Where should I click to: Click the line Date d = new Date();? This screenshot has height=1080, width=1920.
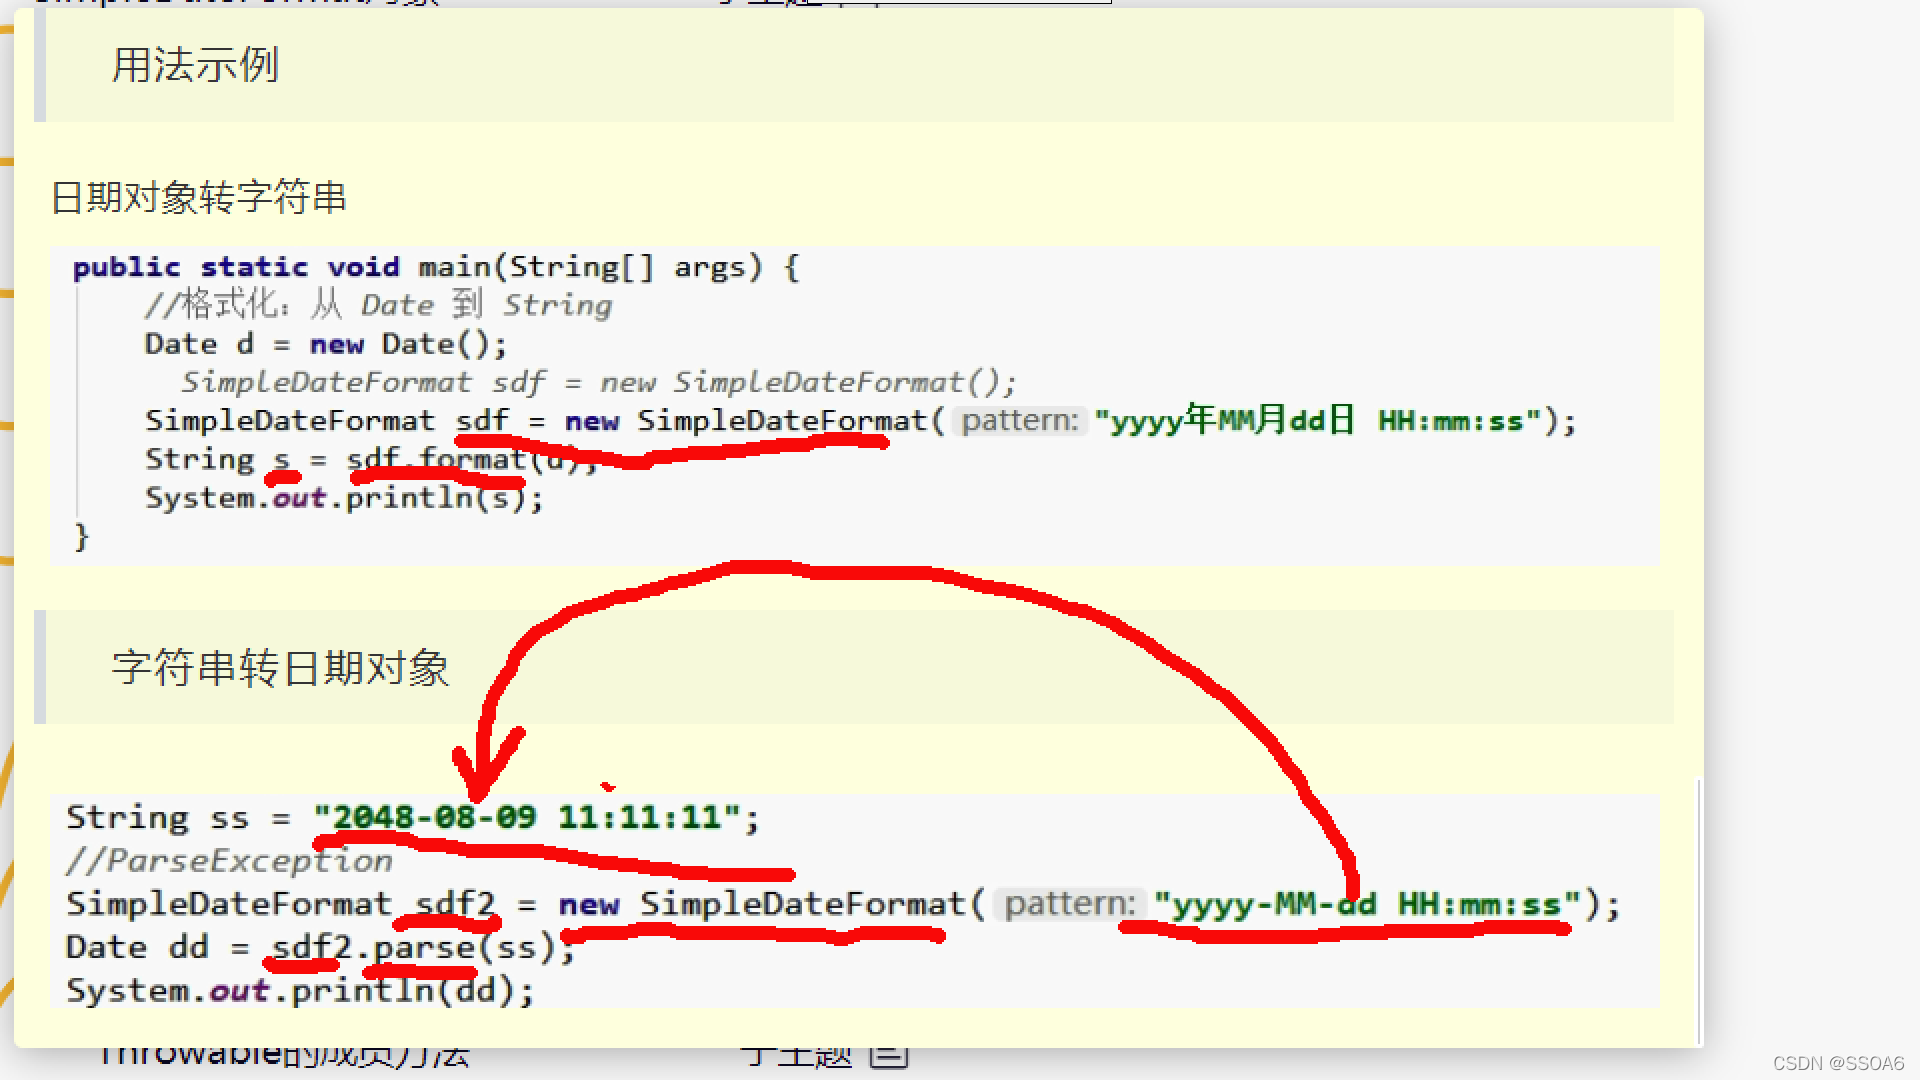[x=326, y=344]
